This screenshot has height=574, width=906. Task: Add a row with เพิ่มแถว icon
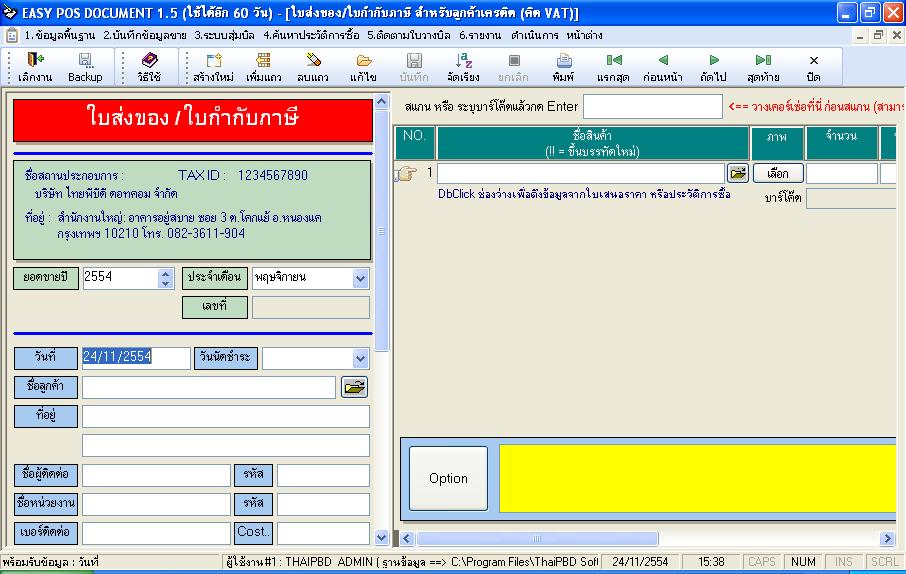click(x=263, y=67)
